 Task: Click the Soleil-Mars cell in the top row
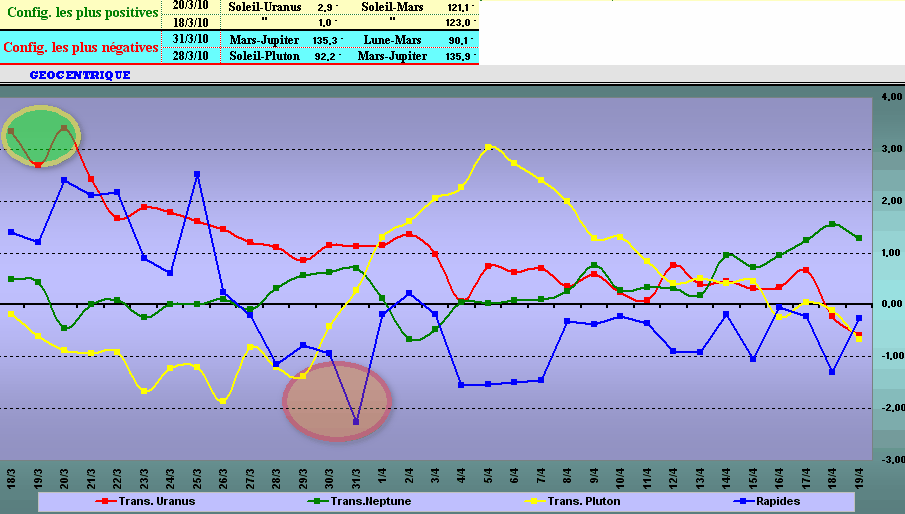(x=391, y=6)
